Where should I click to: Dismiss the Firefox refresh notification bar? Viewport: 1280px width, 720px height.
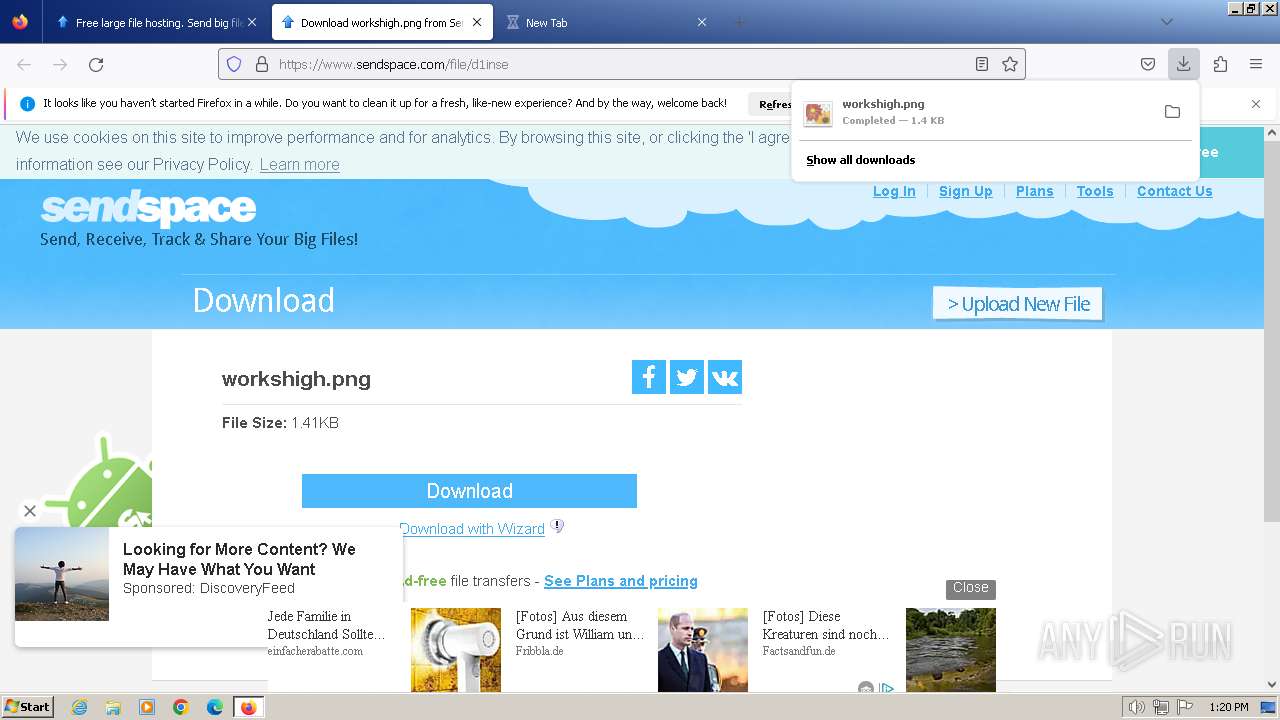tap(1256, 104)
